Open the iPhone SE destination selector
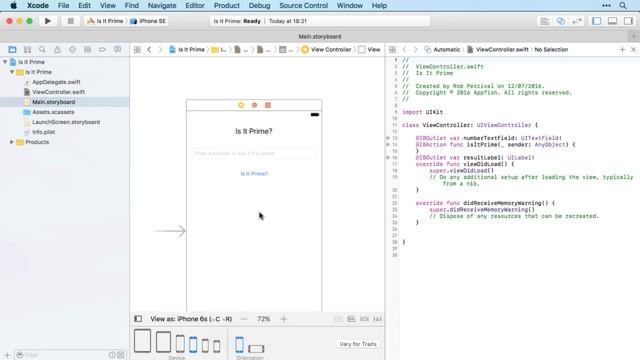This screenshot has width=640, height=360. tap(148, 21)
